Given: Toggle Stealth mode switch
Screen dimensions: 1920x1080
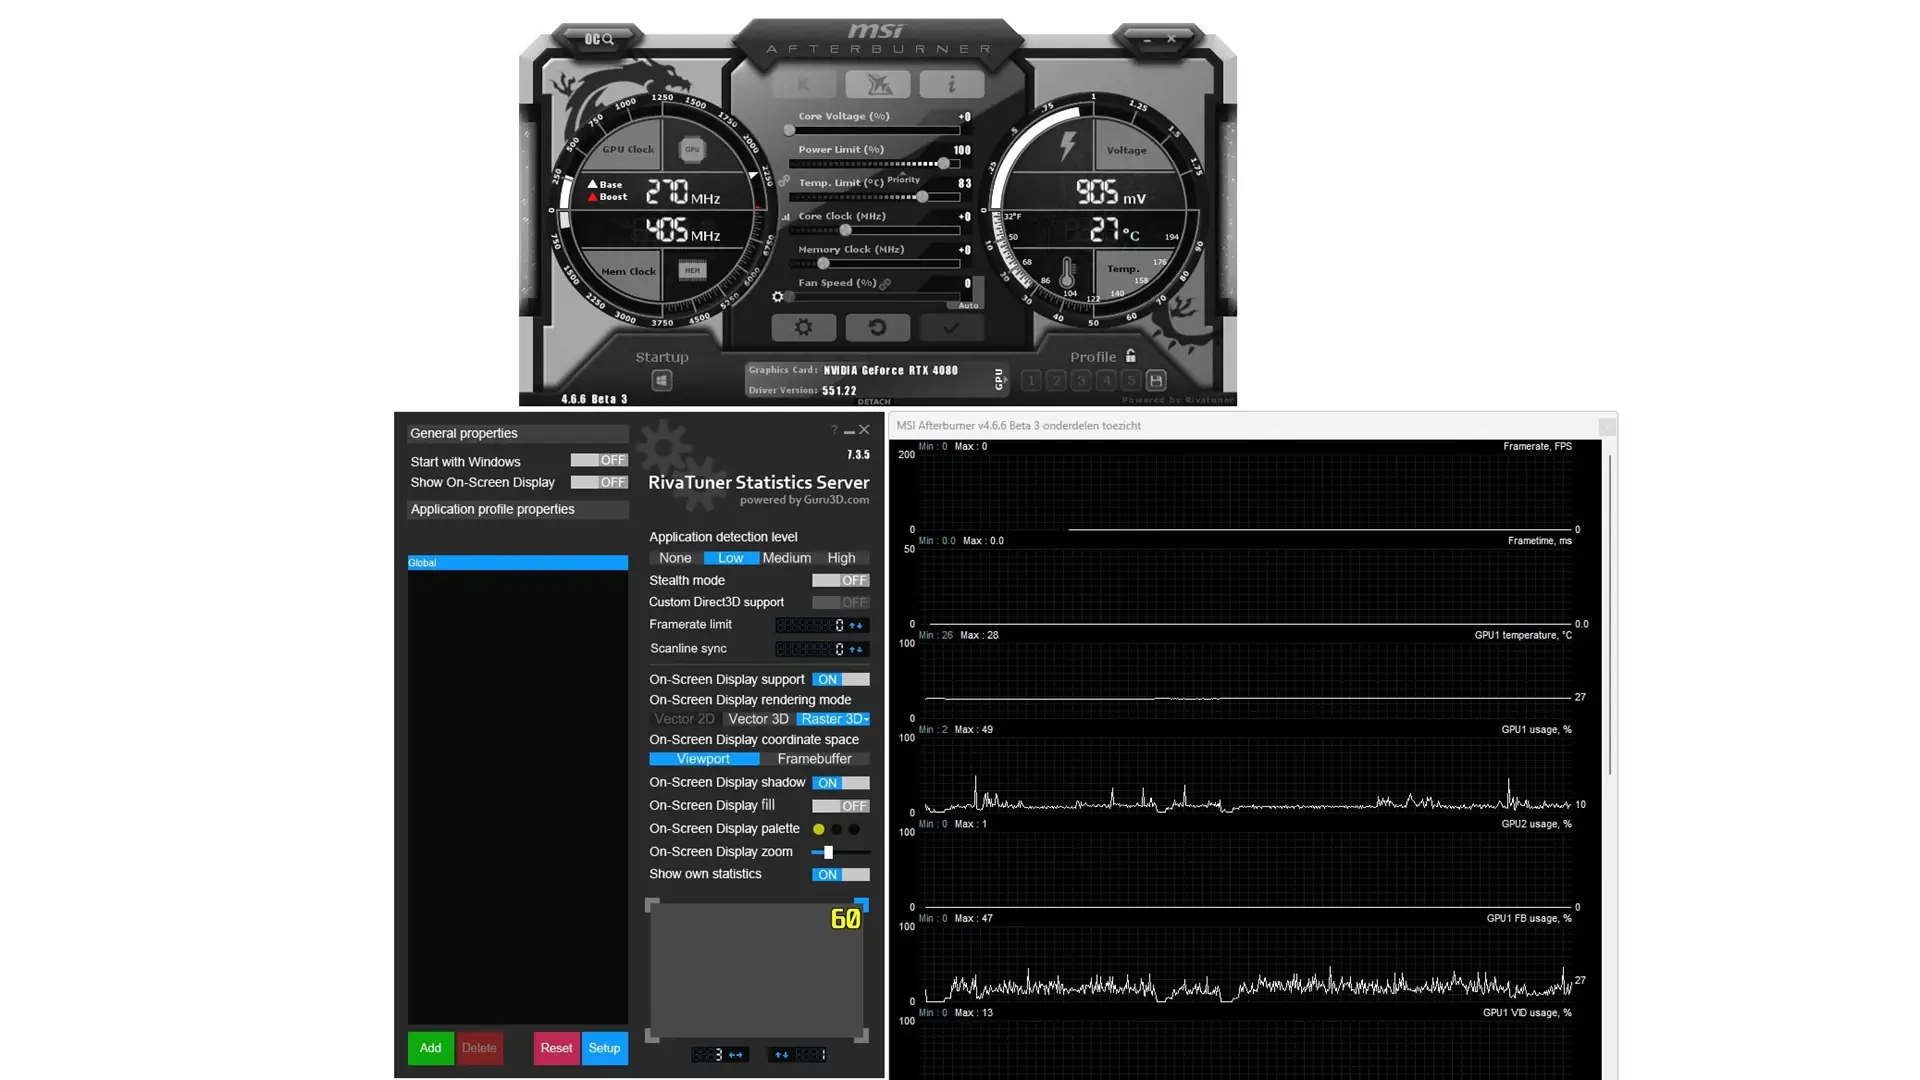Looking at the screenshot, I should point(841,580).
